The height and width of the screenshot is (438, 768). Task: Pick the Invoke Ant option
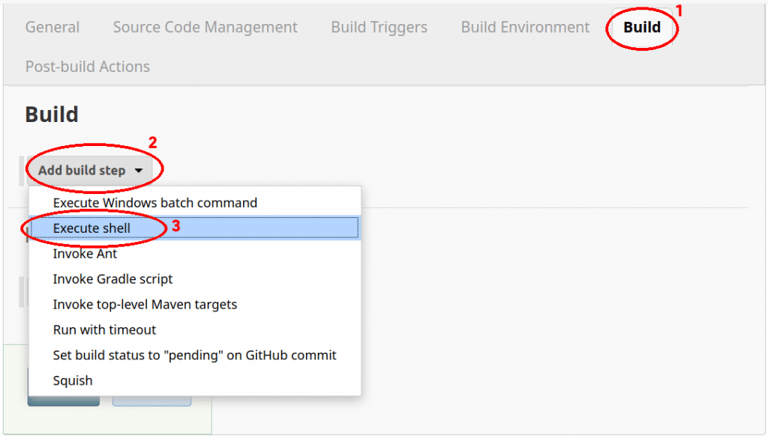[x=85, y=253]
